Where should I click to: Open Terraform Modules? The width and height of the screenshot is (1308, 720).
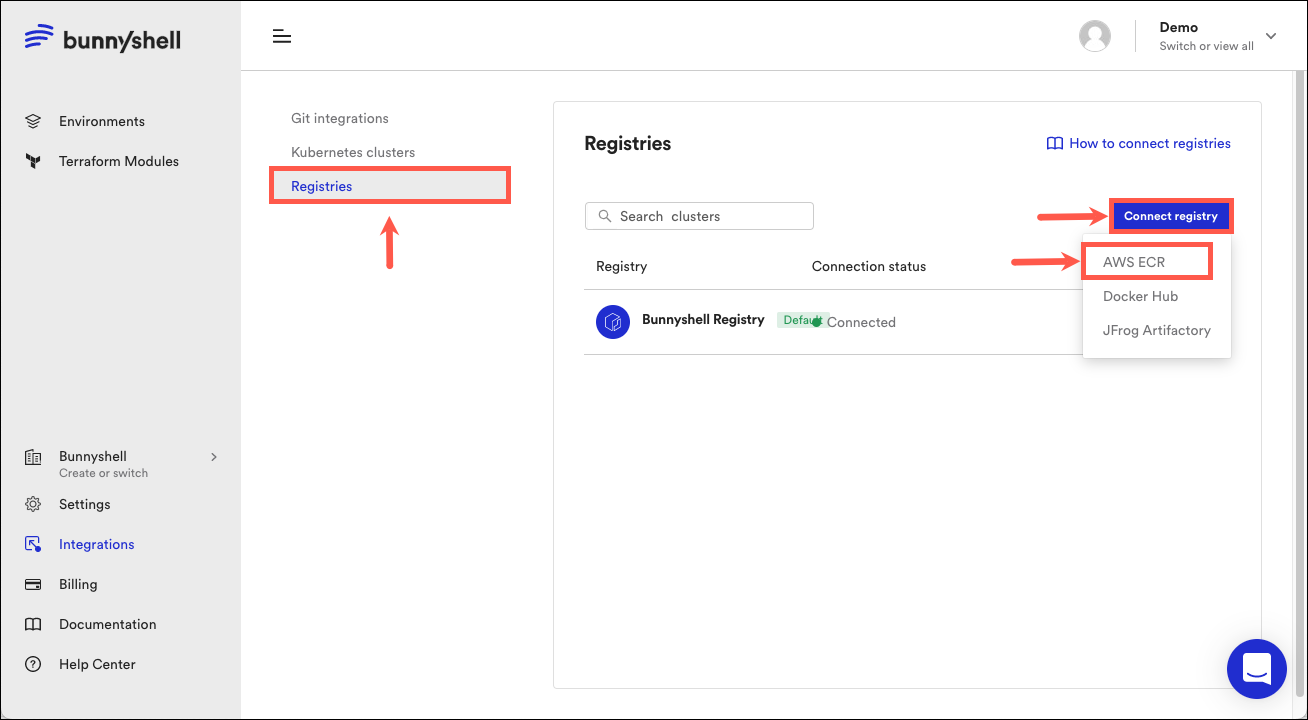119,161
